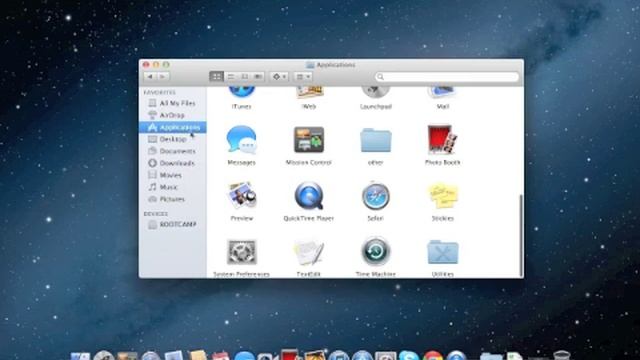Select Applications in the Finder sidebar
Viewport: 640px width, 360px height.
172,127
